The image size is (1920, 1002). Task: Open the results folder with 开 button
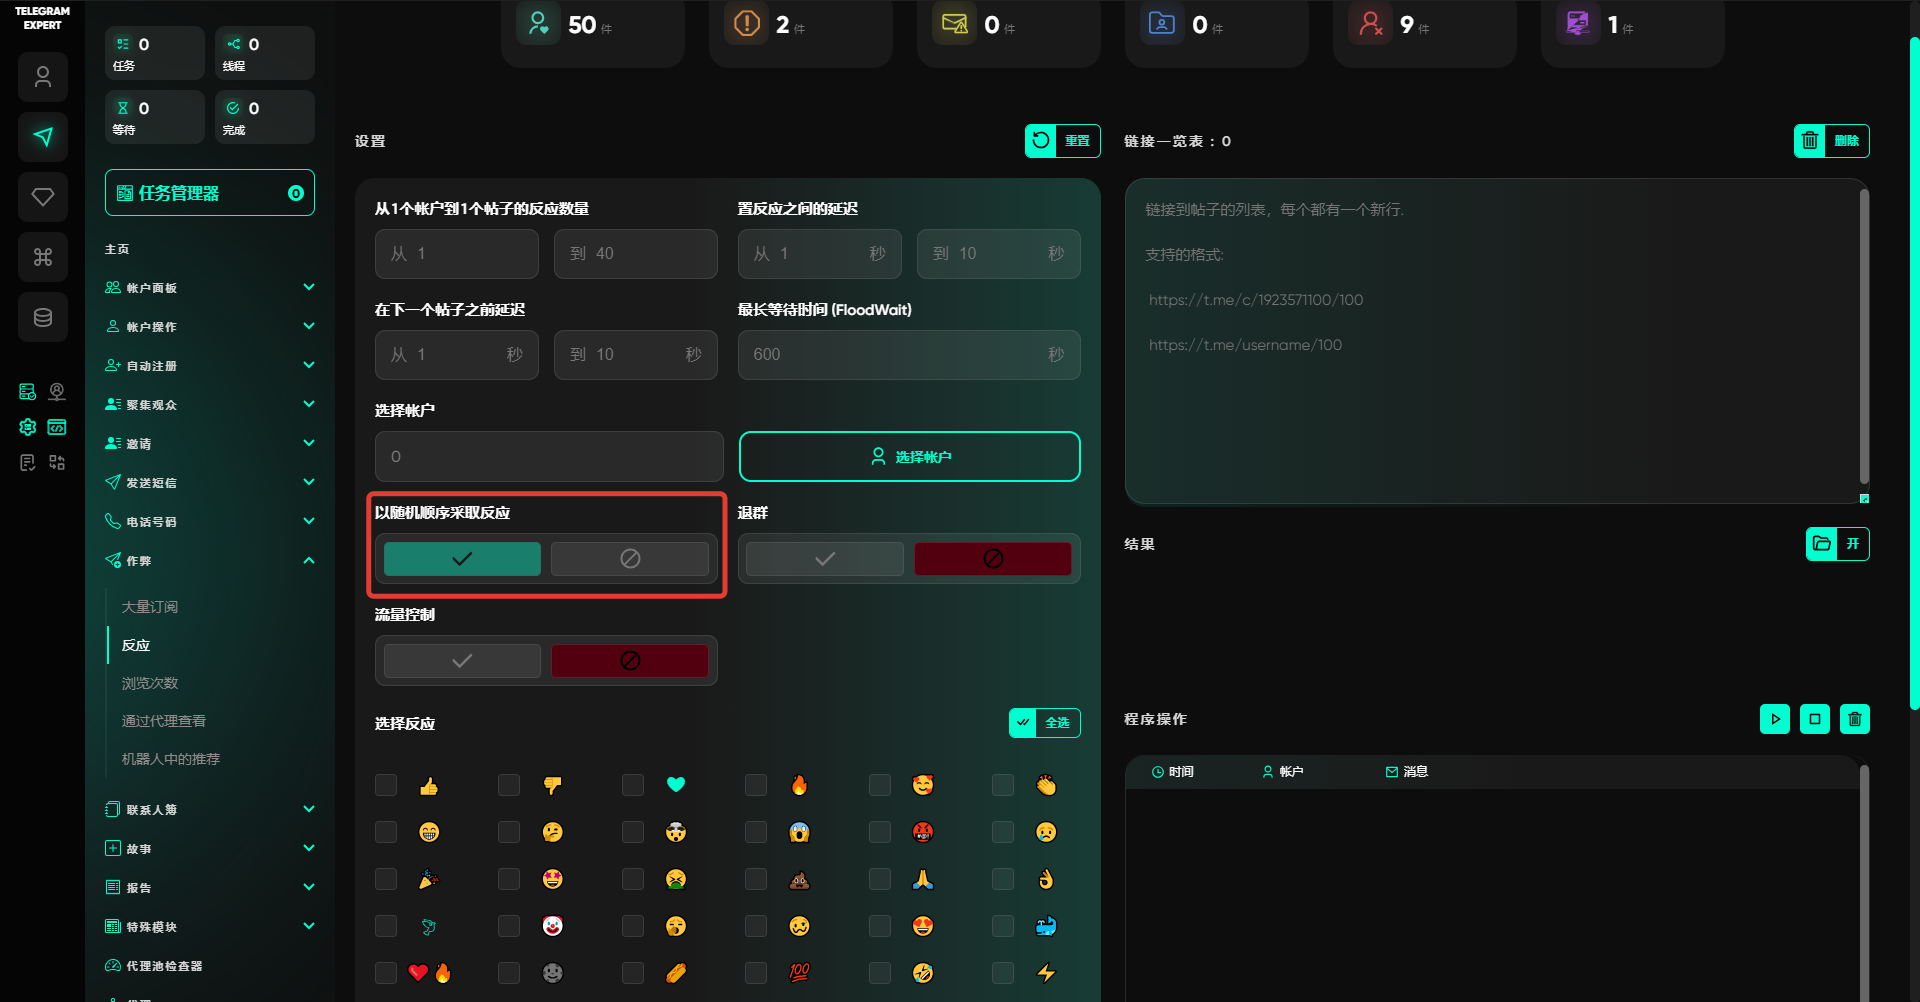click(1837, 544)
